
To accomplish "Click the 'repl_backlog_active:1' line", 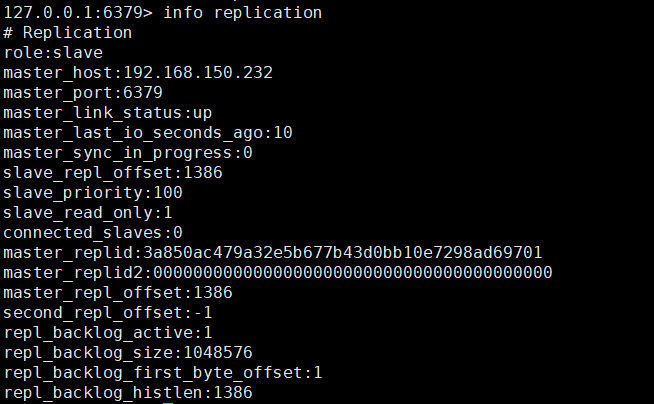I will pyautogui.click(x=107, y=333).
